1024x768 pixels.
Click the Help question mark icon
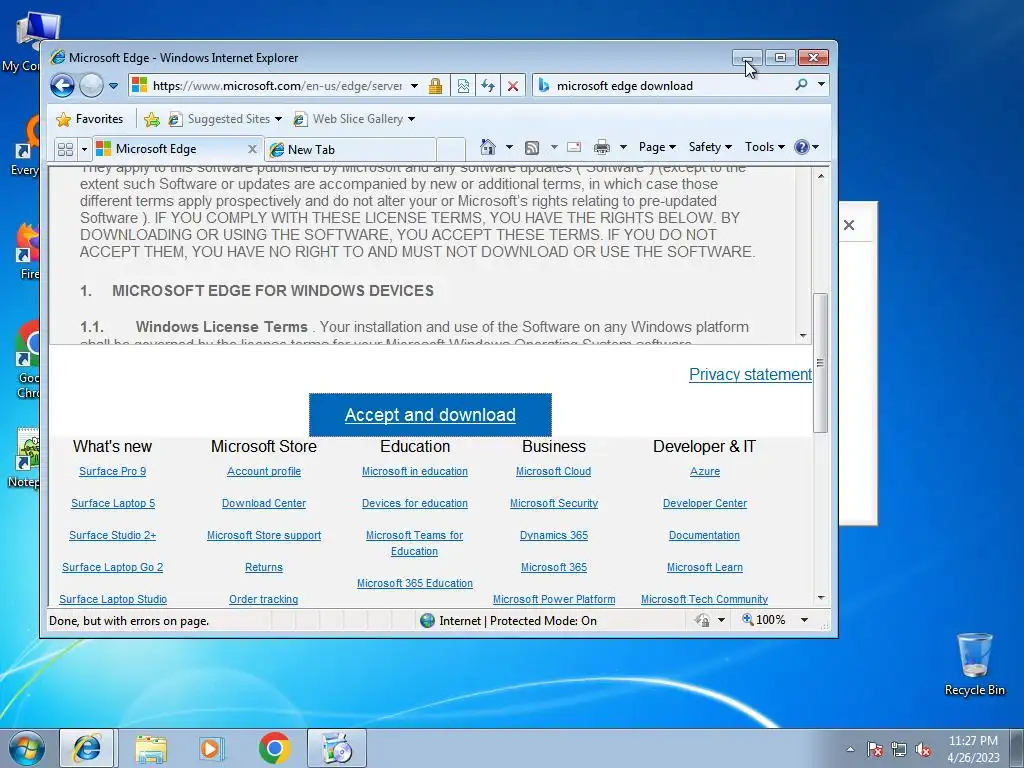point(802,147)
